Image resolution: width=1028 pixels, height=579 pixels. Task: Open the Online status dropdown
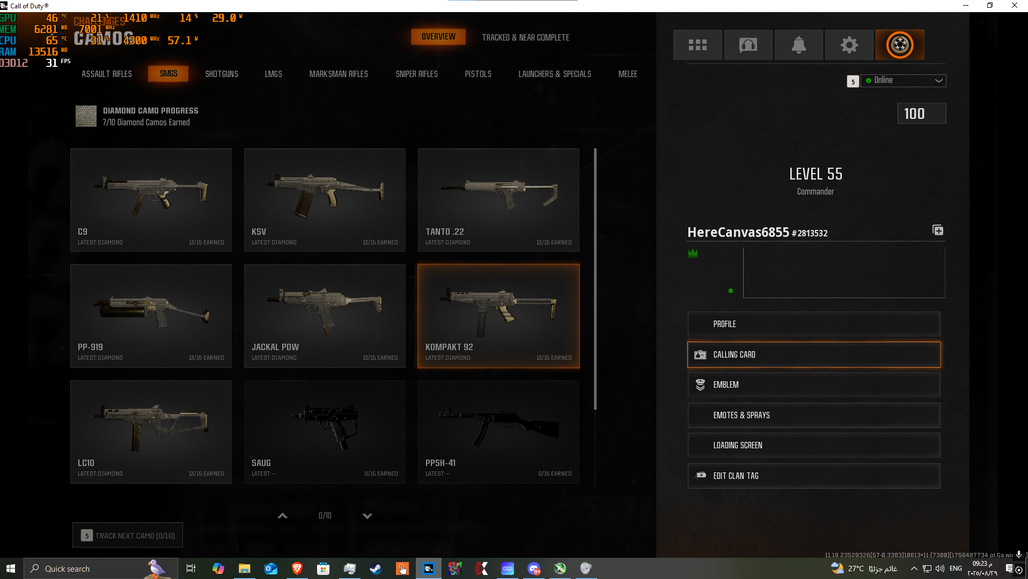point(904,81)
